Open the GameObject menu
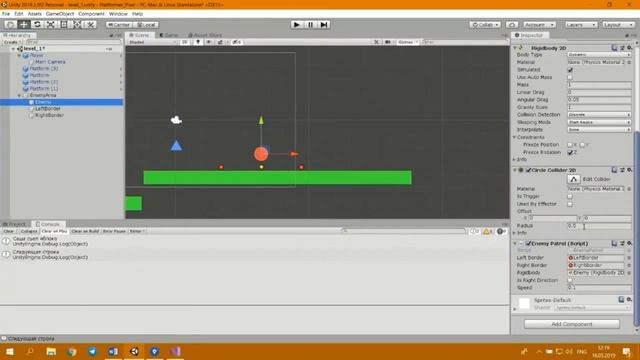 [60, 13]
